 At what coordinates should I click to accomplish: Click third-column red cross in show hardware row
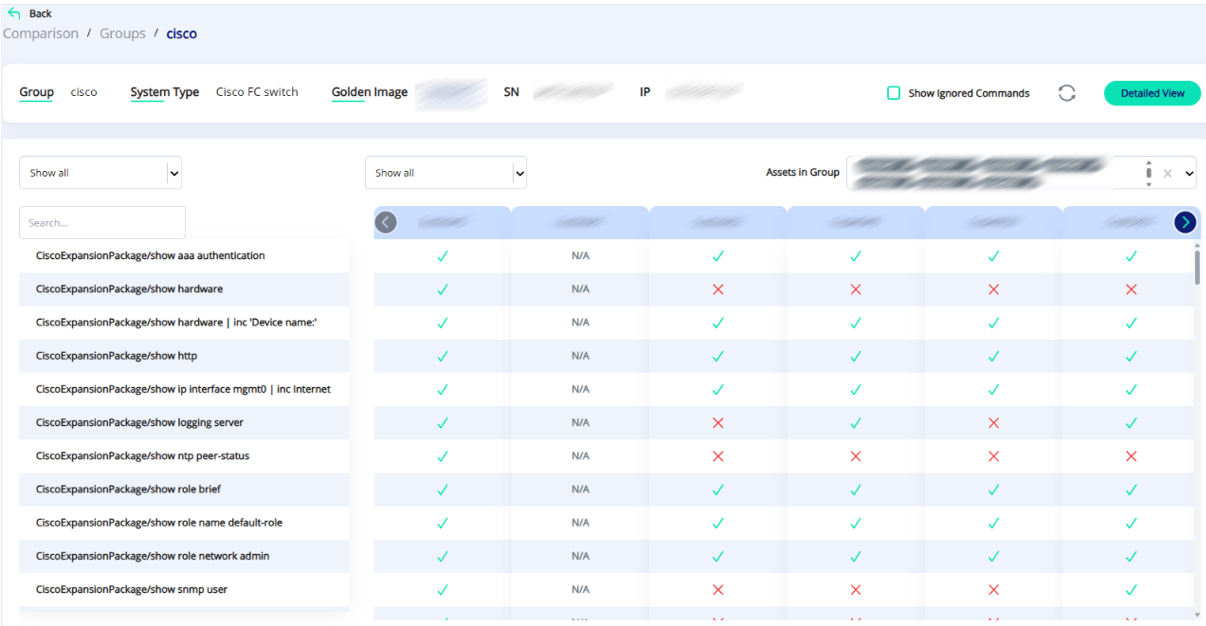coord(717,289)
